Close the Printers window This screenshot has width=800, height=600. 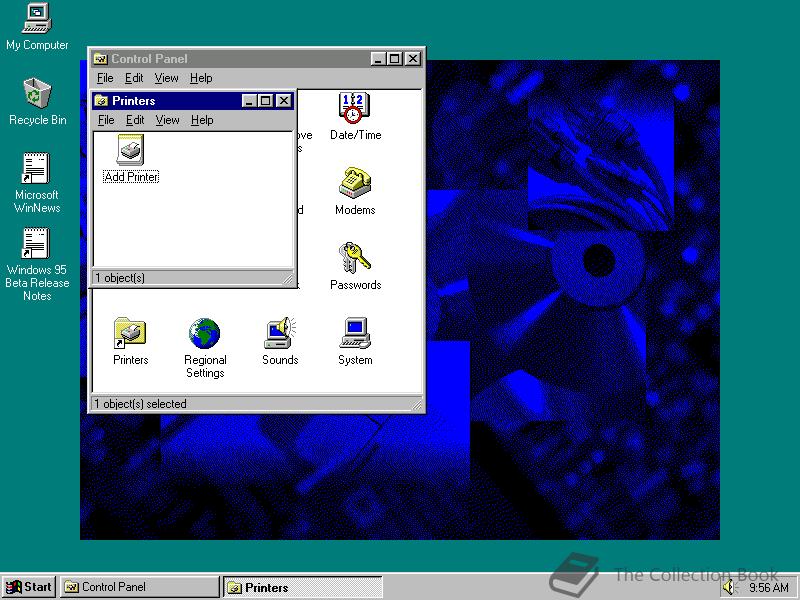(284, 101)
